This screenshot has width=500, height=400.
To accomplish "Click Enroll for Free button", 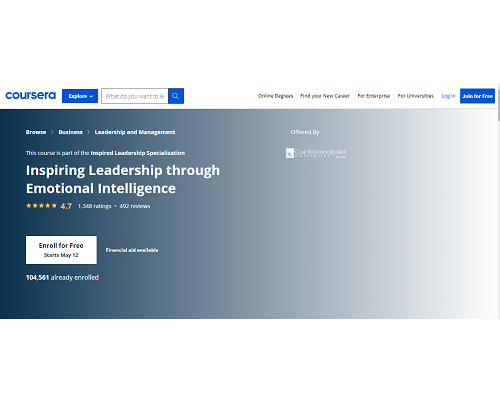I will click(x=61, y=250).
